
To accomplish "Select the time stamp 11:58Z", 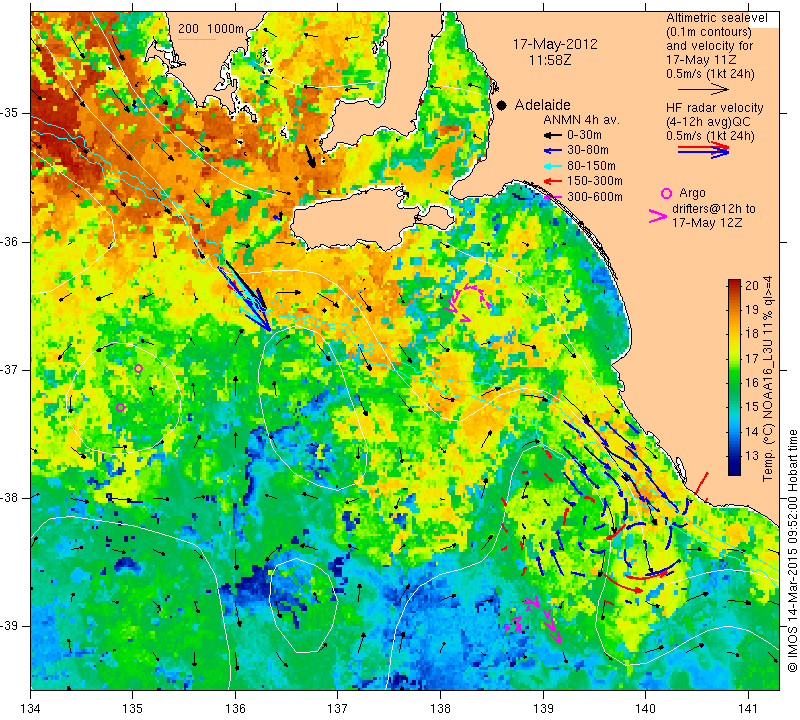I will (550, 60).
